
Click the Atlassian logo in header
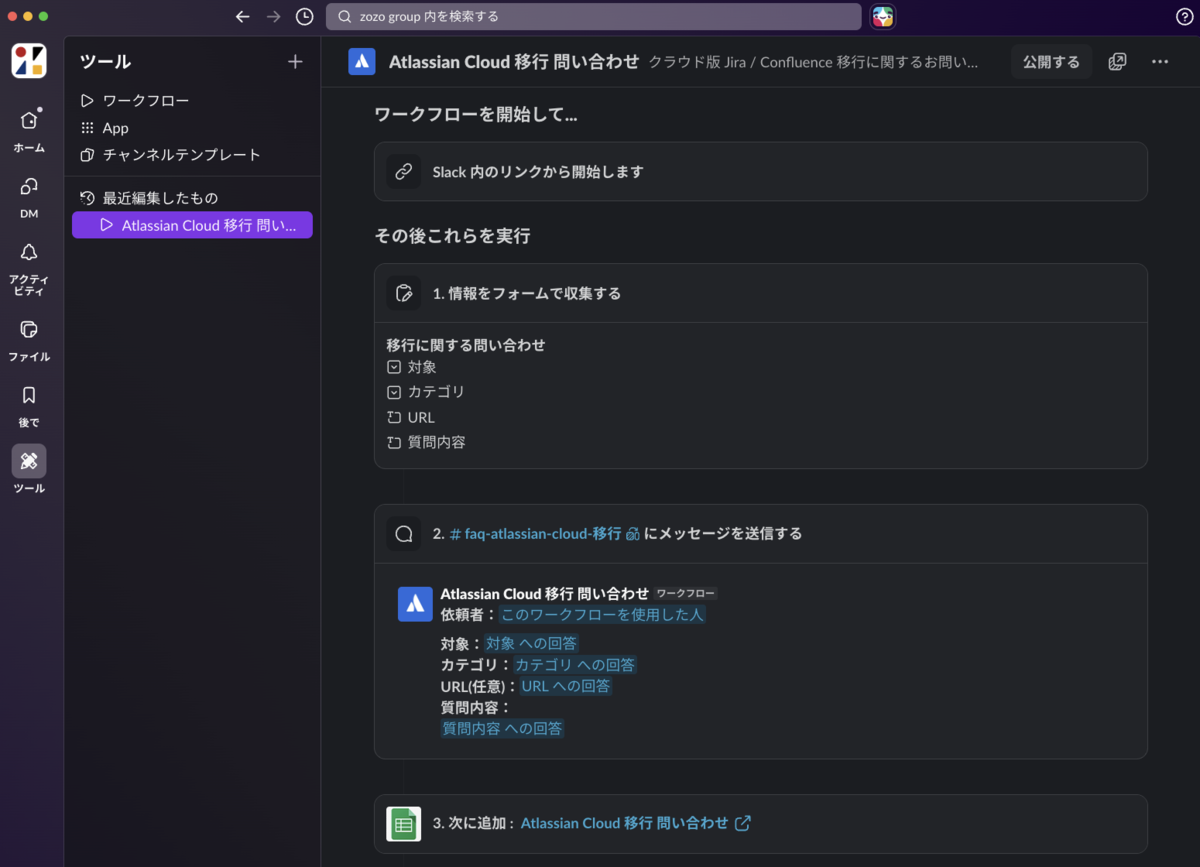[361, 61]
